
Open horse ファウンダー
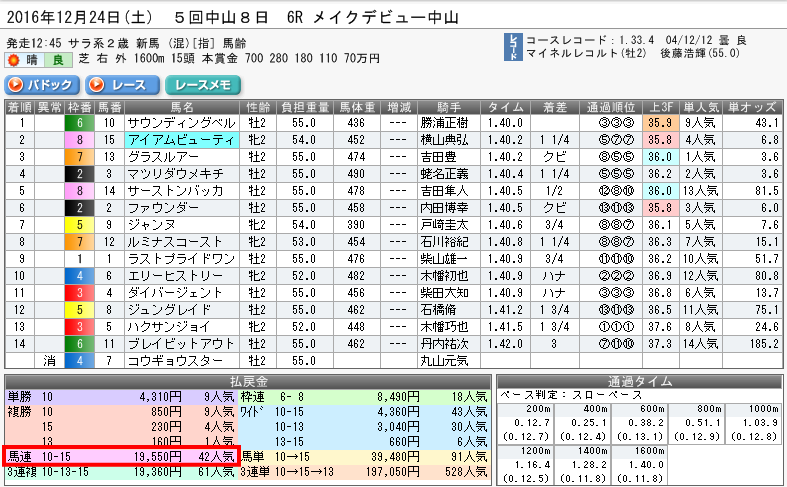coord(164,208)
